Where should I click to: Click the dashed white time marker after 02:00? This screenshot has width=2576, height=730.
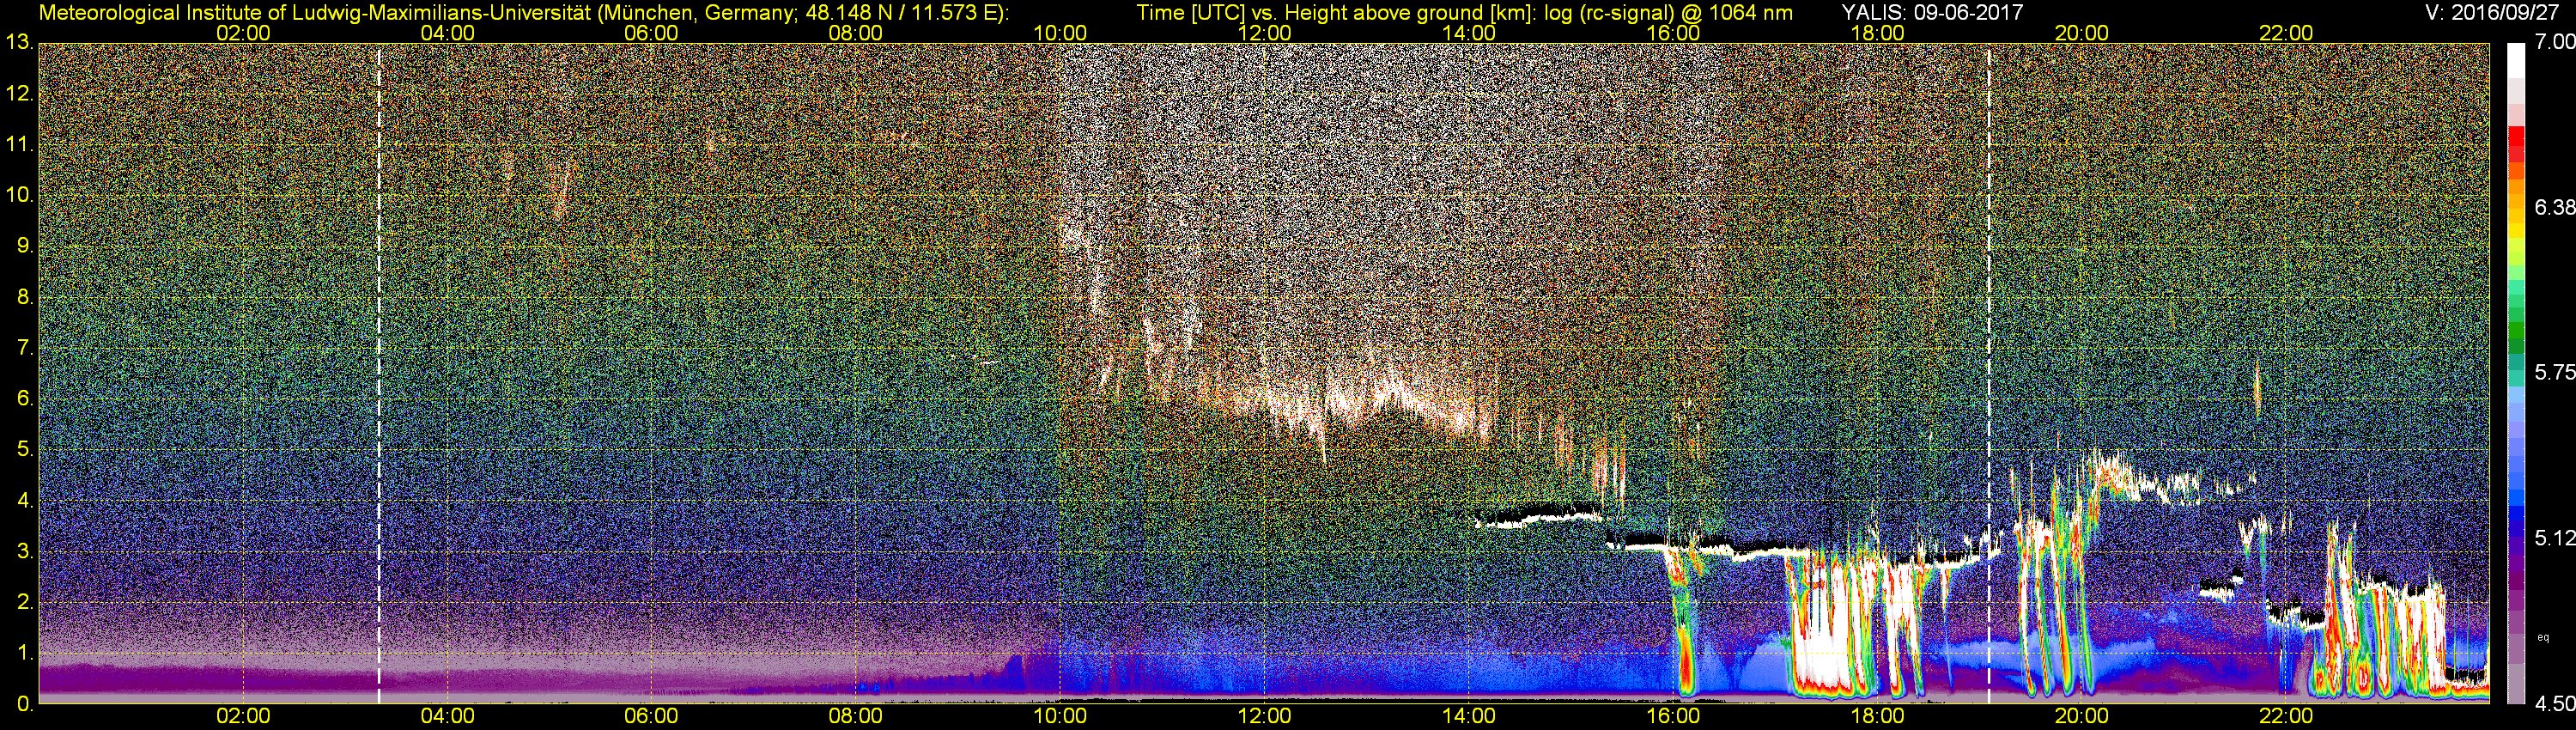379,373
